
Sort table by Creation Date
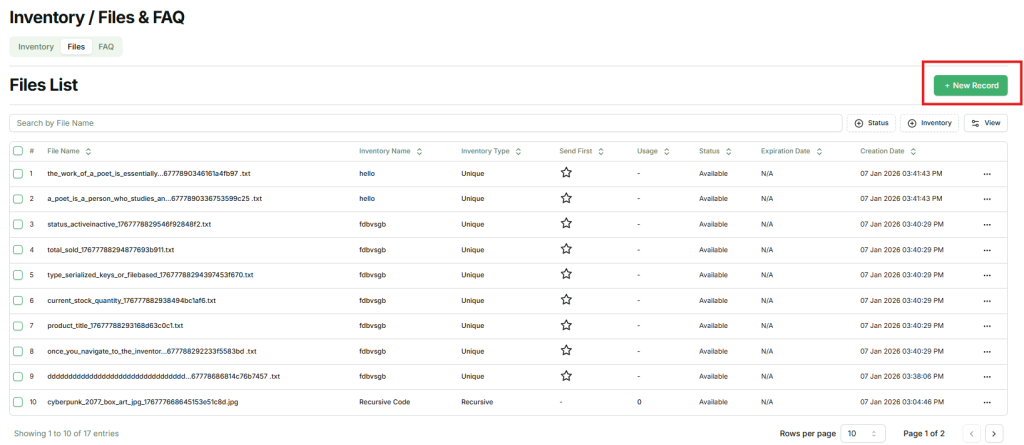912,151
